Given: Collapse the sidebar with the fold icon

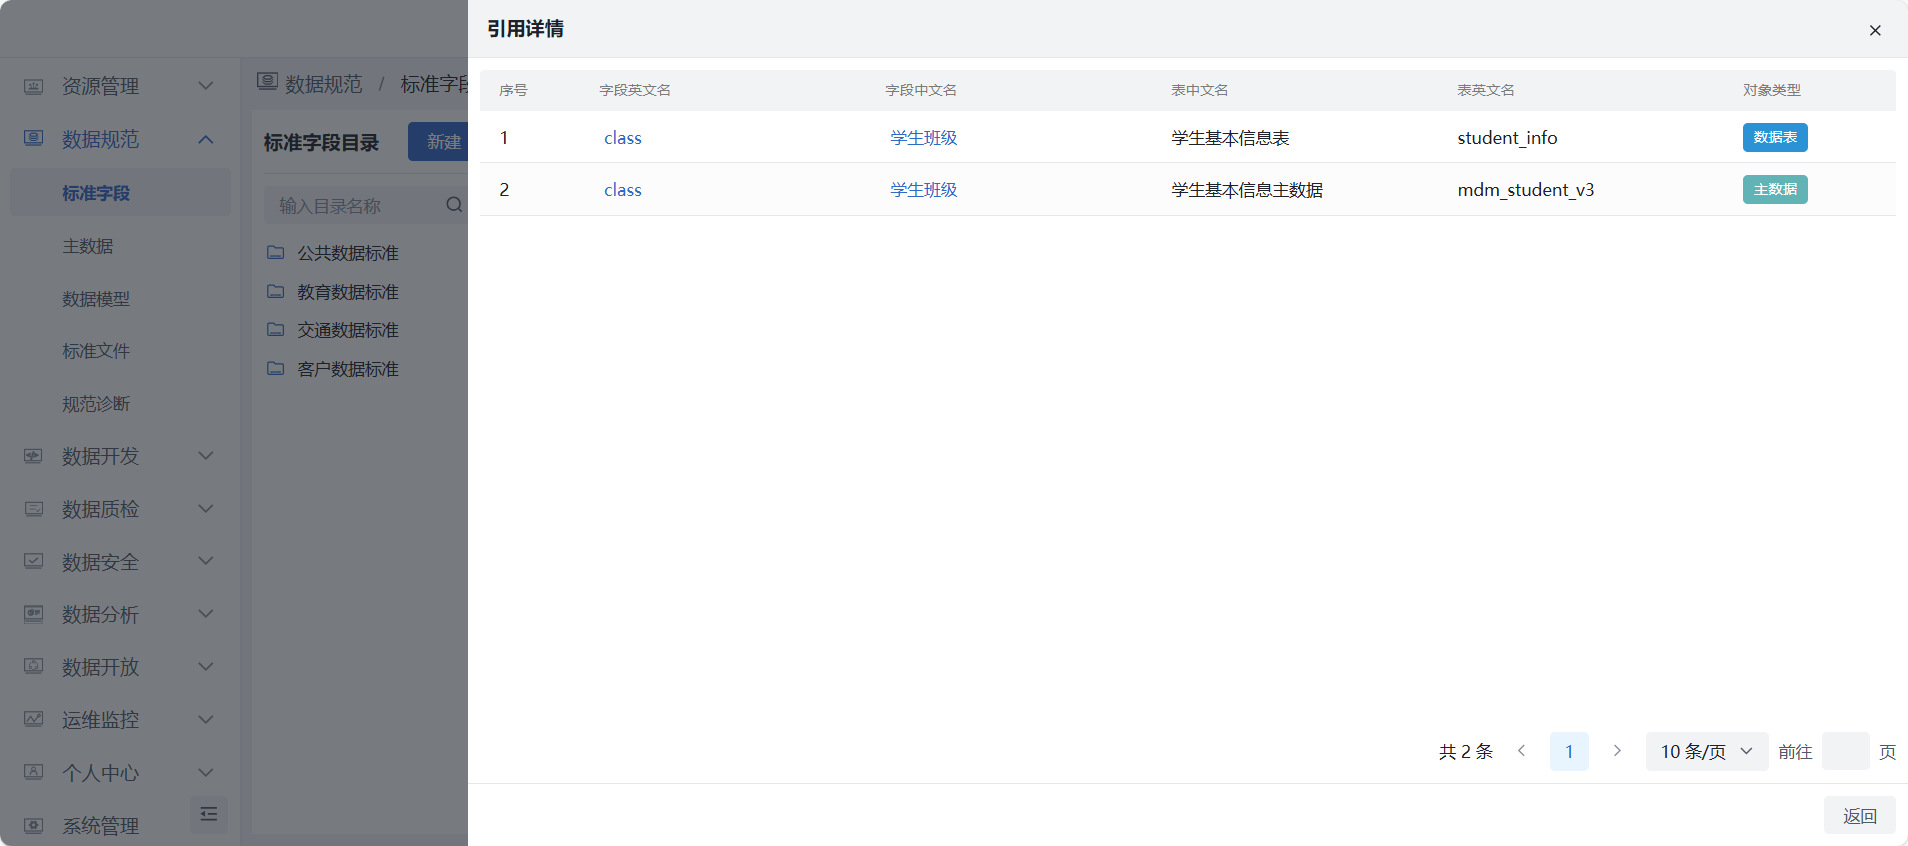Looking at the screenshot, I should click(x=209, y=814).
